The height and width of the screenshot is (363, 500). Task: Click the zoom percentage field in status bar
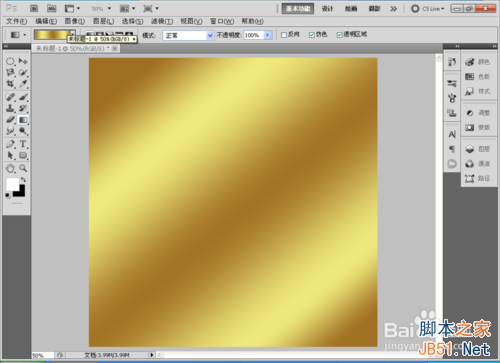42,356
